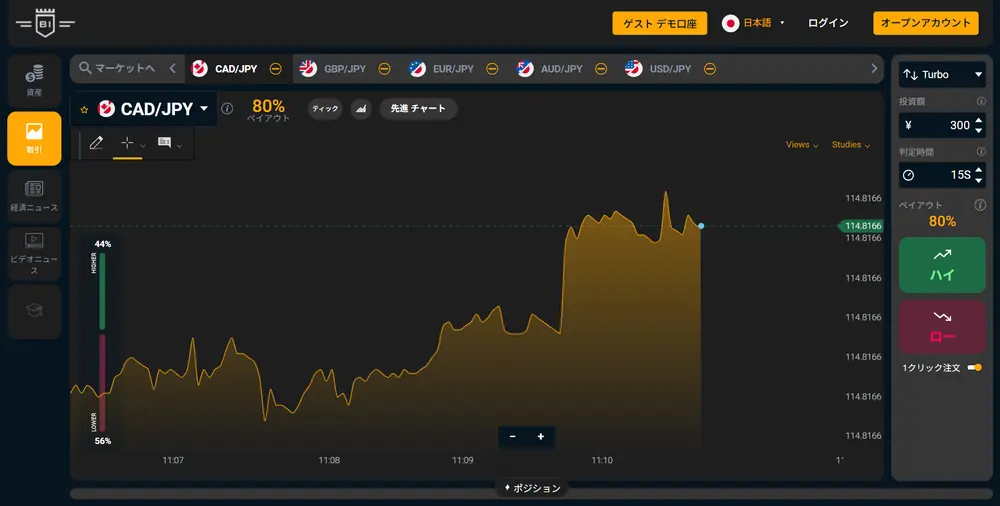
Task: Select the pencil drawing tool
Action: [x=96, y=144]
